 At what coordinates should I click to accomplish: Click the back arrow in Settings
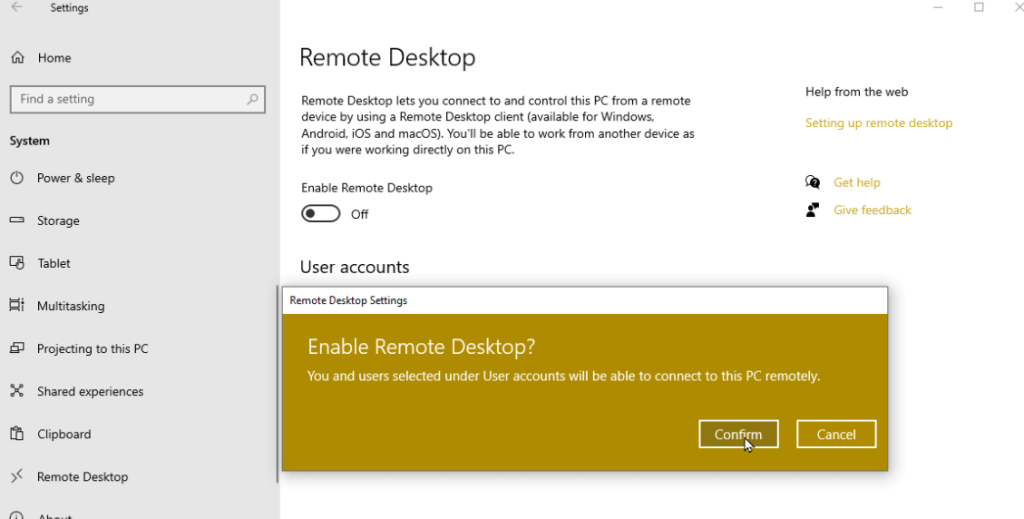(17, 8)
